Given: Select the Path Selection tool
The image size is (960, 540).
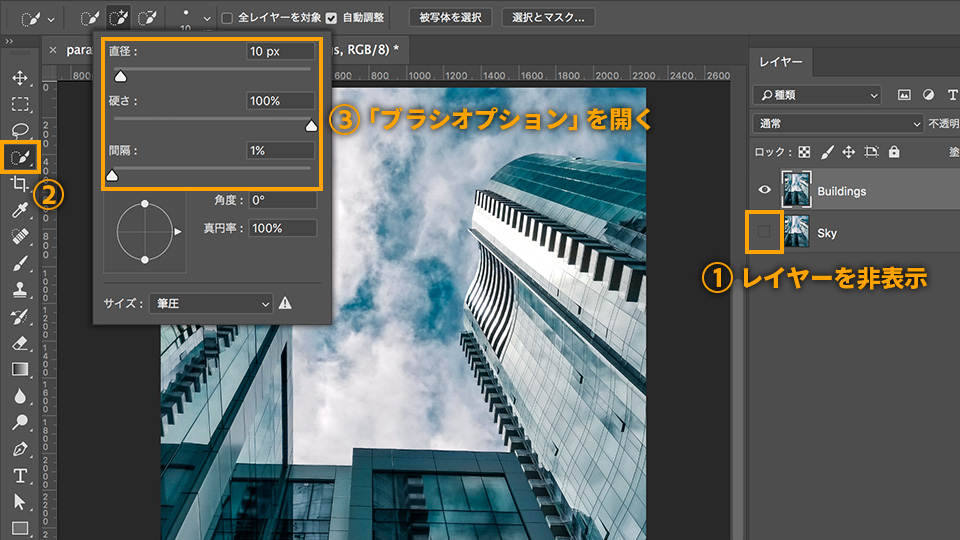Looking at the screenshot, I should coord(20,502).
